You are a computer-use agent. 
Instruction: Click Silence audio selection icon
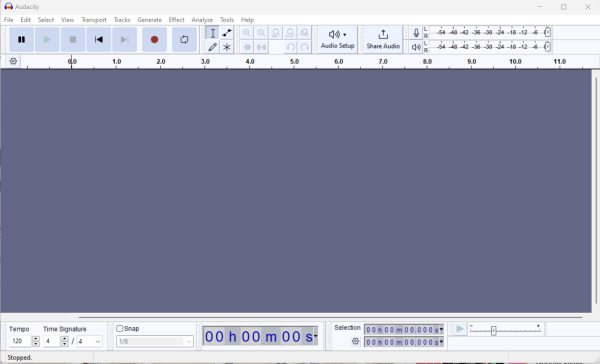tap(261, 47)
